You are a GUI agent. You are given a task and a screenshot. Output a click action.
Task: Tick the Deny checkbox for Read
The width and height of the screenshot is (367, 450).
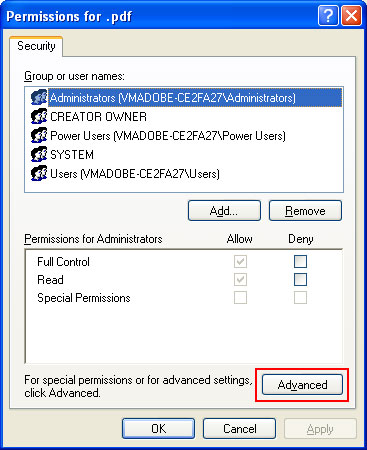click(x=300, y=279)
